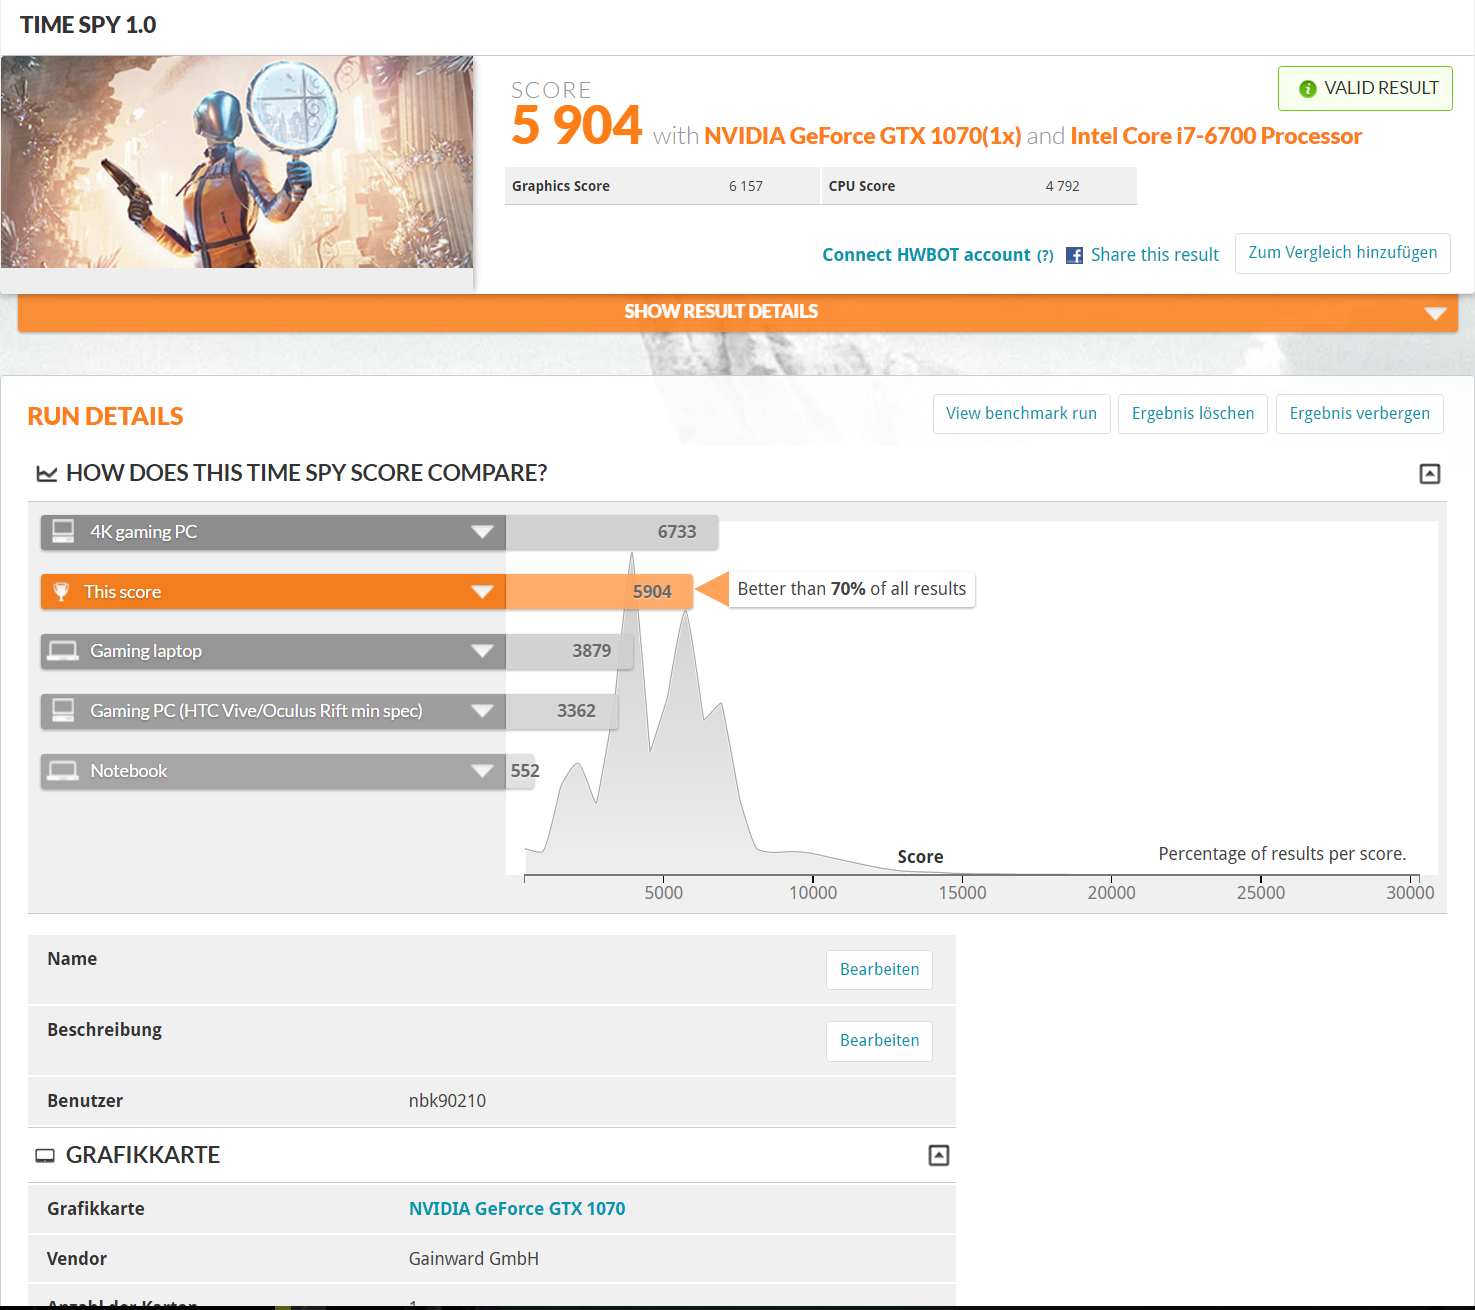
Task: Click the desktop icon in HTC Vive/Oculus Rift row
Action: pyautogui.click(x=63, y=710)
